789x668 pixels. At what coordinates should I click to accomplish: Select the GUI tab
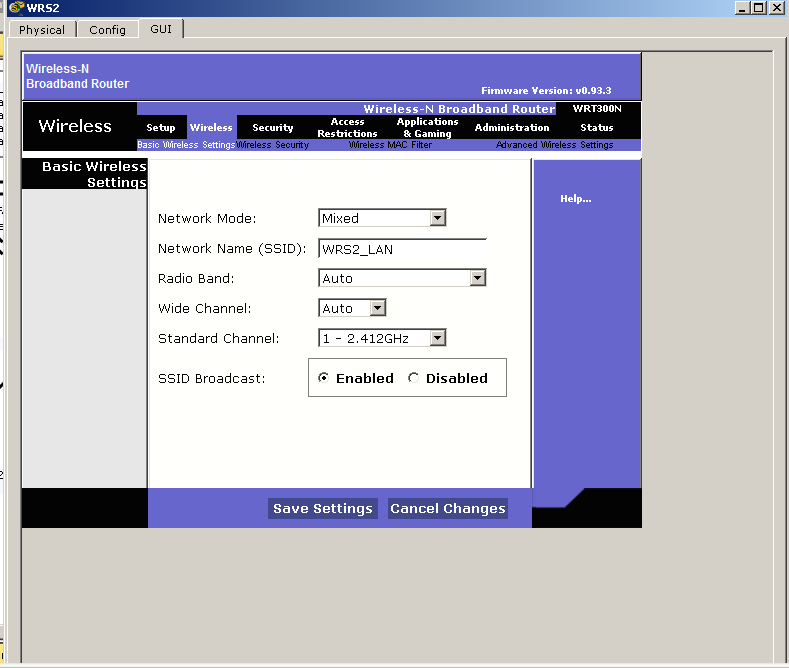(x=161, y=29)
